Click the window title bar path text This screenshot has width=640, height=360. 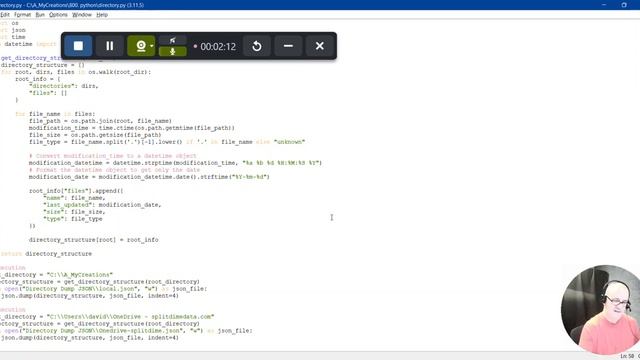[x=72, y=5]
